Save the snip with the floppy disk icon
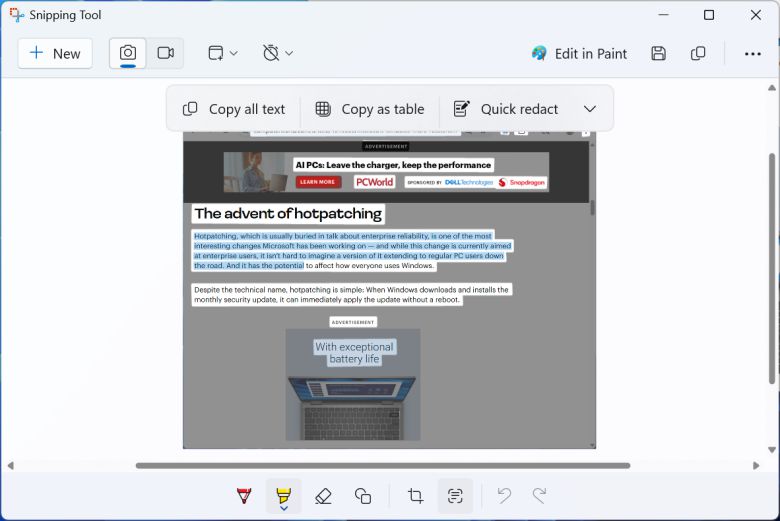780x521 pixels. [658, 53]
